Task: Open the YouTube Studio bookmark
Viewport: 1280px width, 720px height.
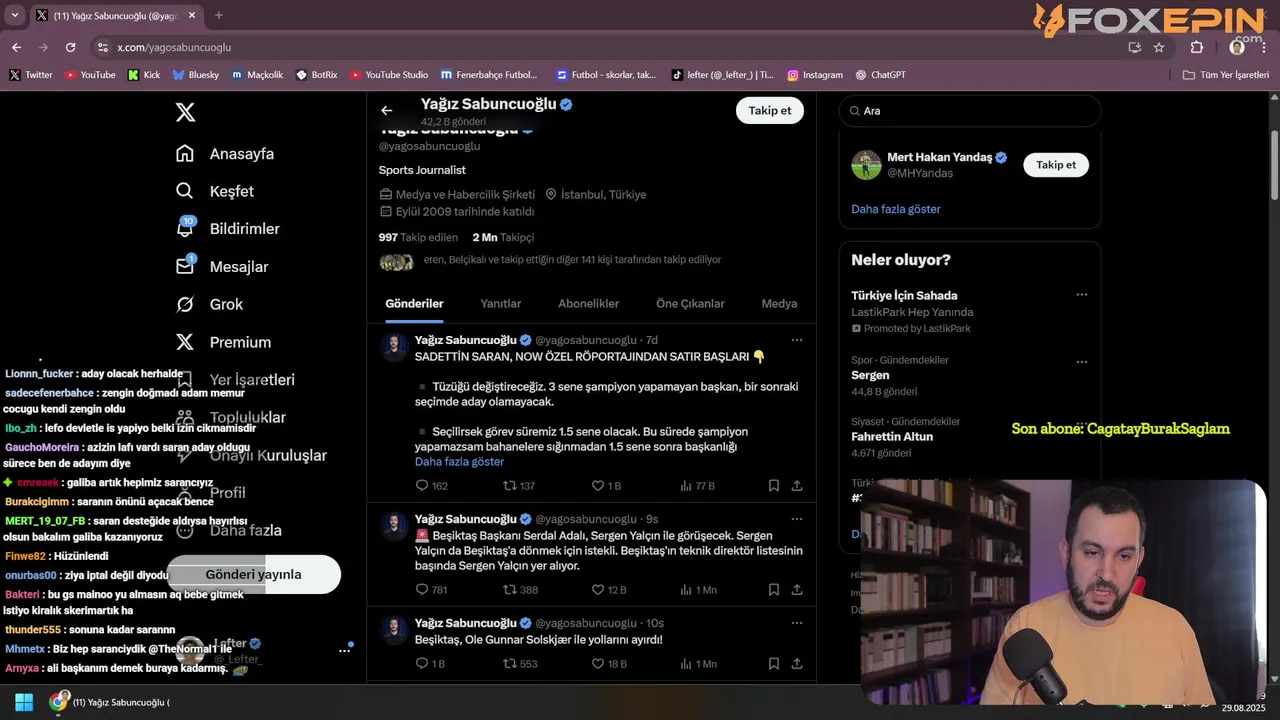Action: pos(389,75)
